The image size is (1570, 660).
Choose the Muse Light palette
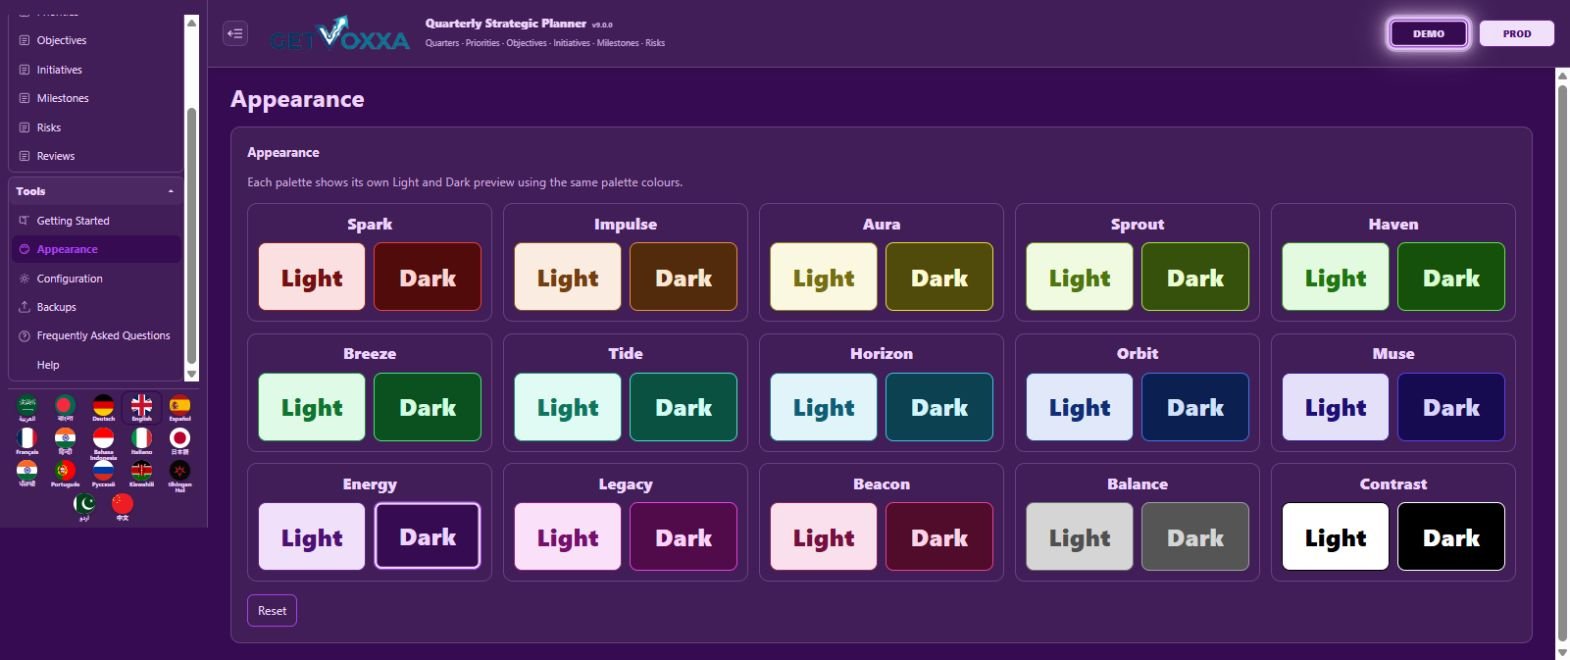(1336, 407)
